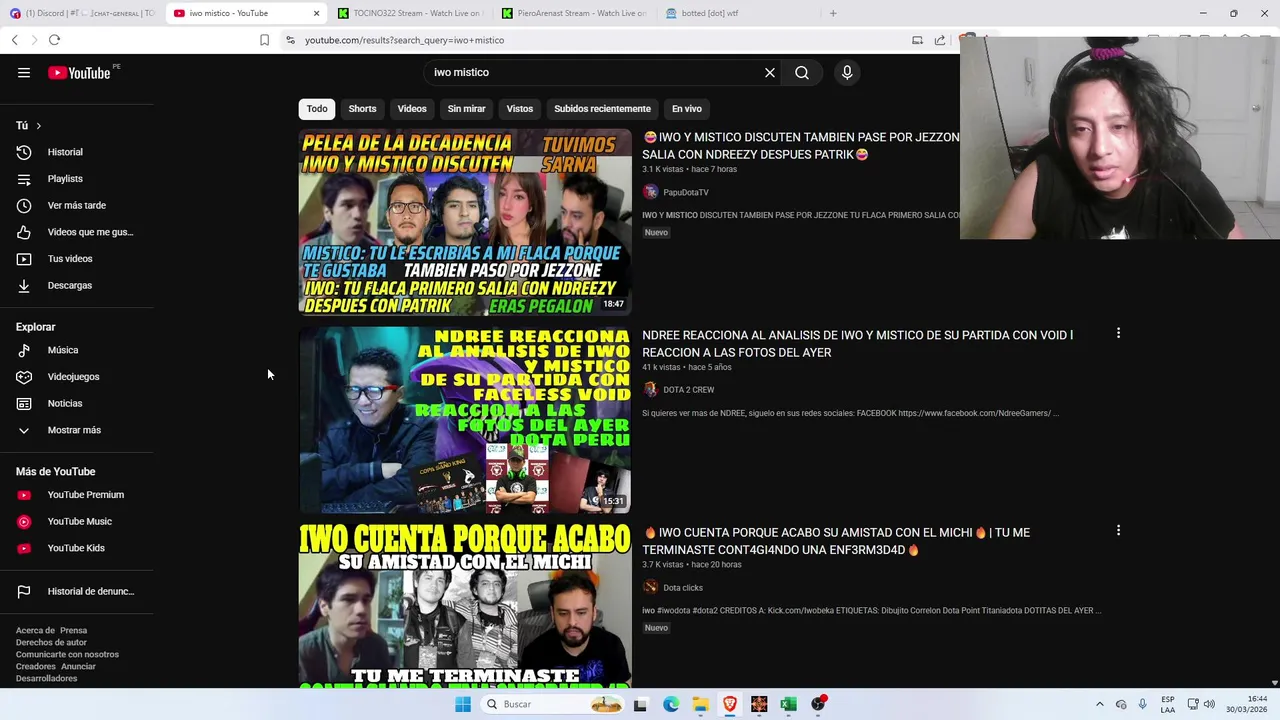
Task: Click DOTA 2 CREW channel avatar
Action: (x=650, y=390)
